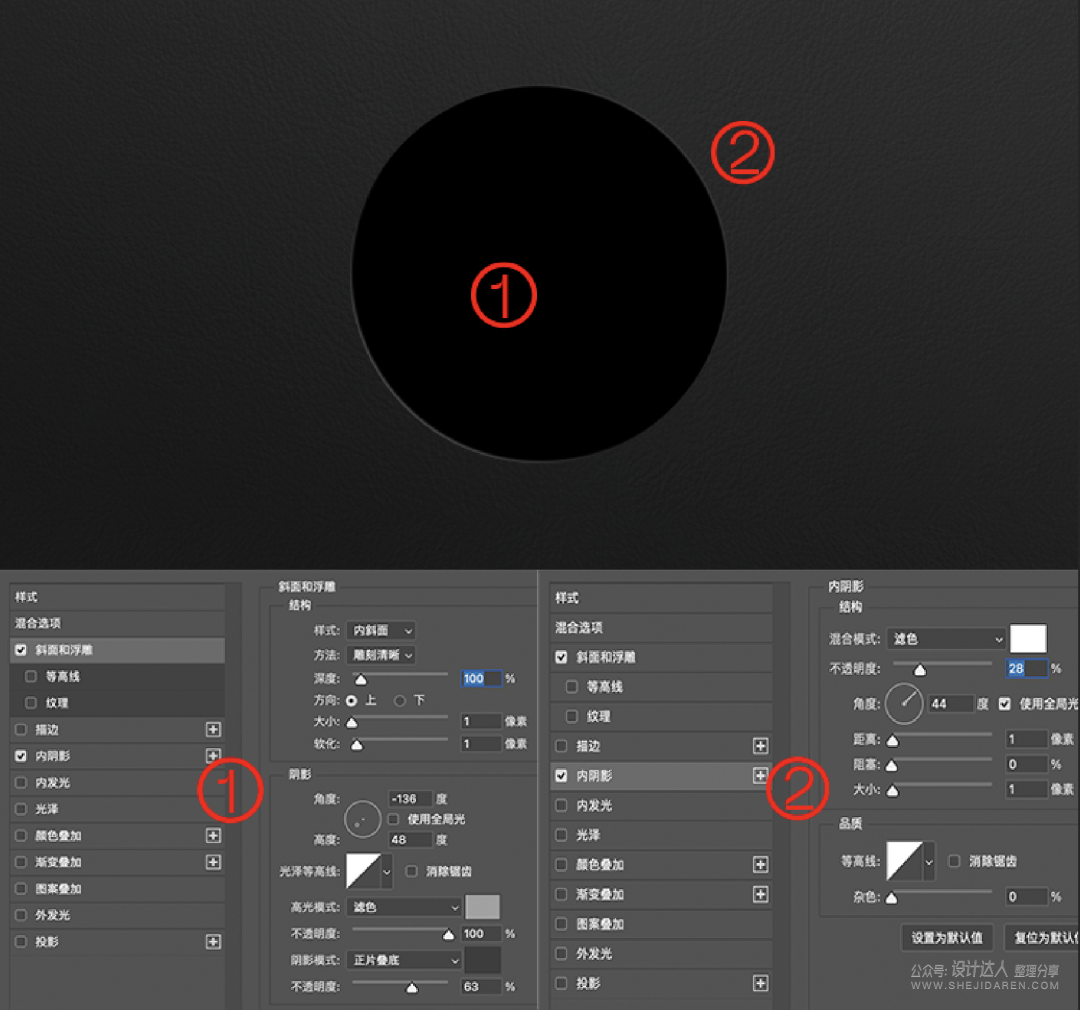The height and width of the screenshot is (1010, 1080).
Task: Expand the 阴影模式 dropdown showing 正片叠底
Action: [x=404, y=960]
